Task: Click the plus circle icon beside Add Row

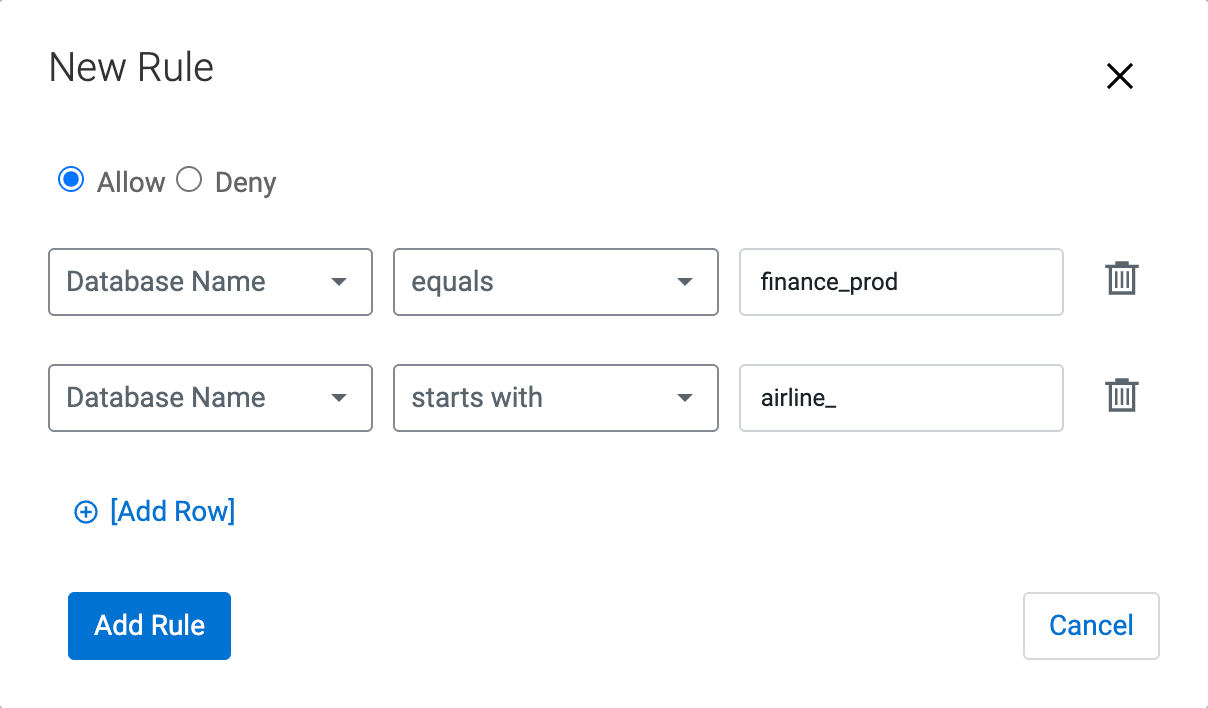Action: [86, 512]
